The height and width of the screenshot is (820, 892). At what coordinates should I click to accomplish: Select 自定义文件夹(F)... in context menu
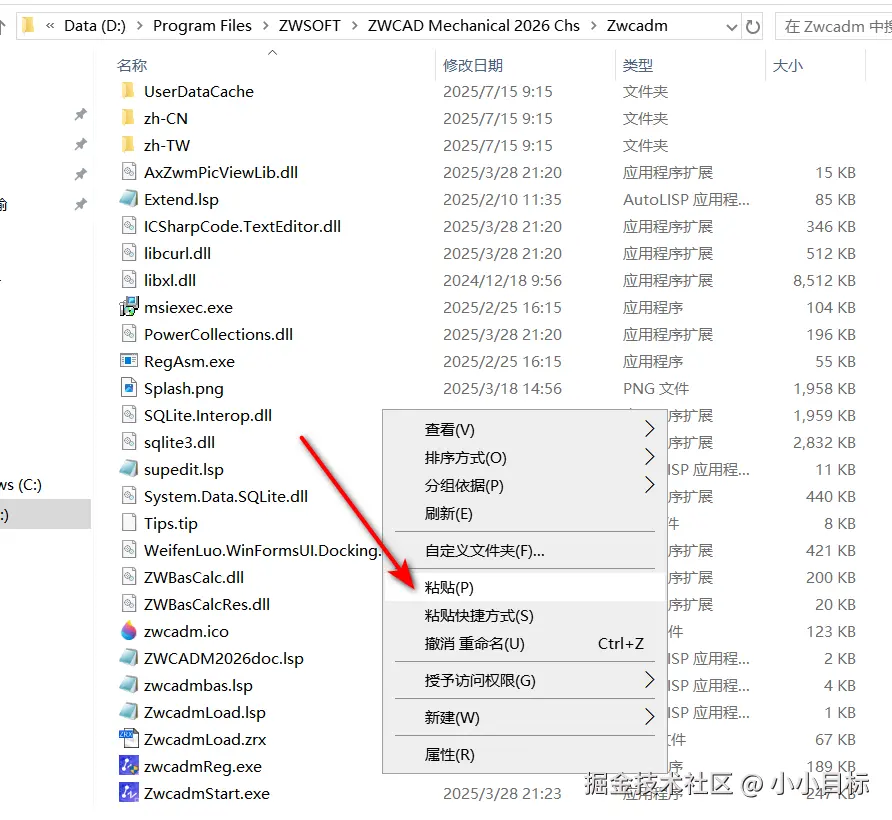[x=524, y=551]
